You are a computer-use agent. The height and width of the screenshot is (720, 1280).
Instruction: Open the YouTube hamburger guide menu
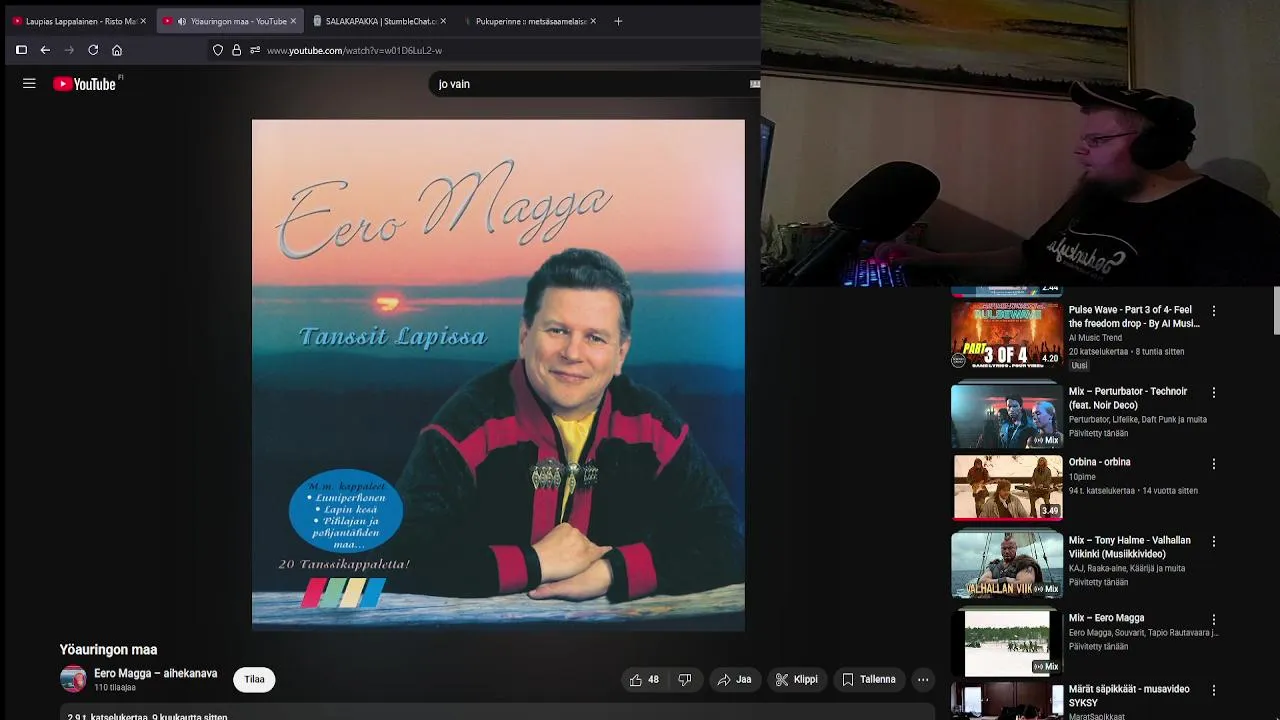pos(29,84)
